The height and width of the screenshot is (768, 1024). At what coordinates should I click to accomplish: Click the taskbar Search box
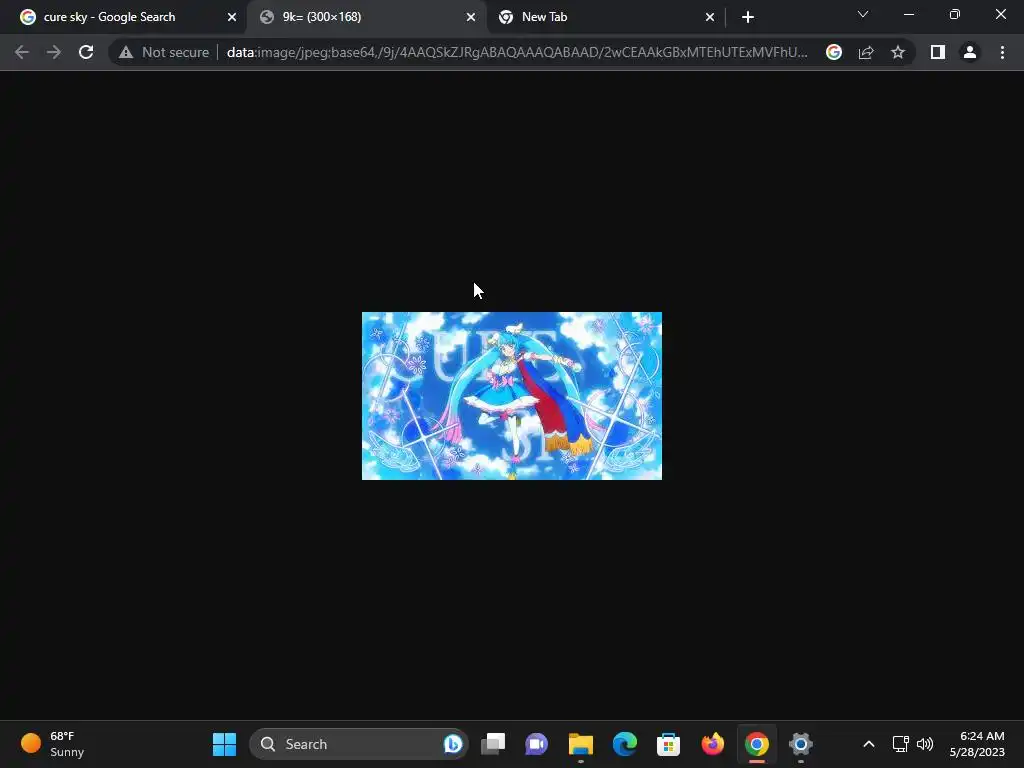(359, 744)
